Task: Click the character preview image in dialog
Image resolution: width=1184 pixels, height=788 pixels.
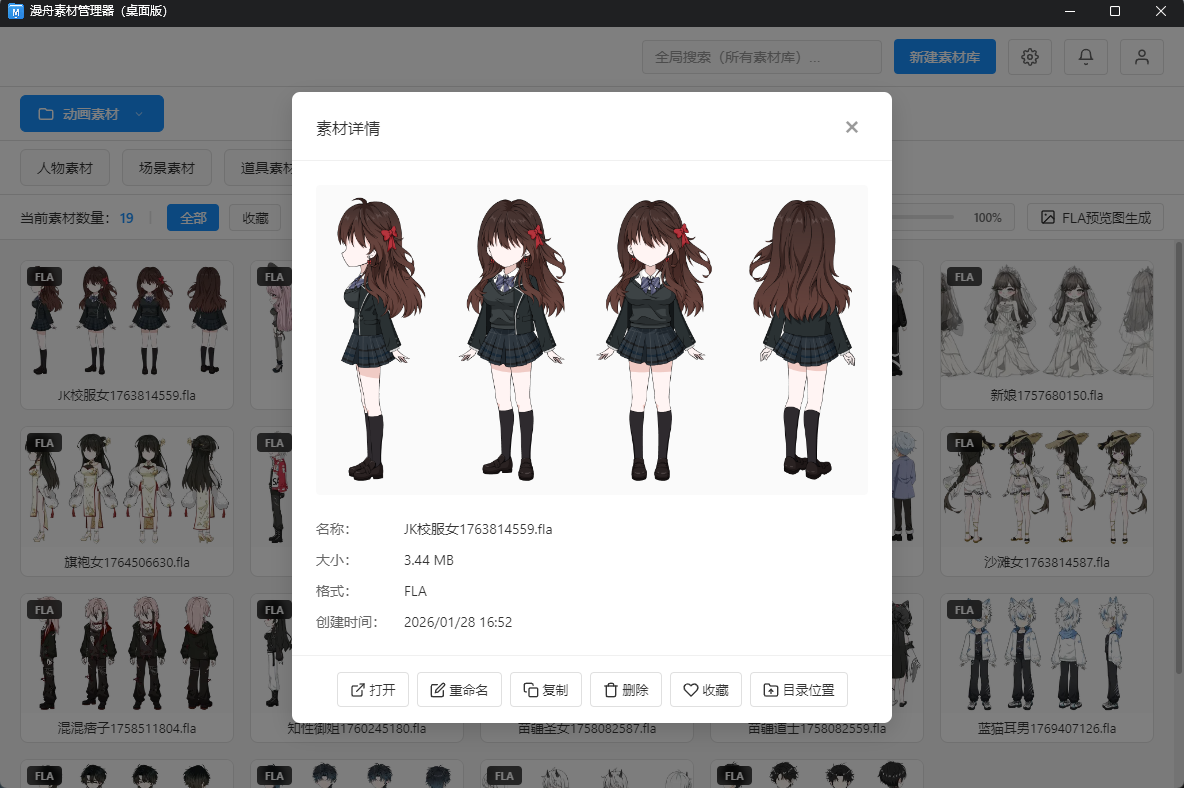Action: pyautogui.click(x=591, y=340)
